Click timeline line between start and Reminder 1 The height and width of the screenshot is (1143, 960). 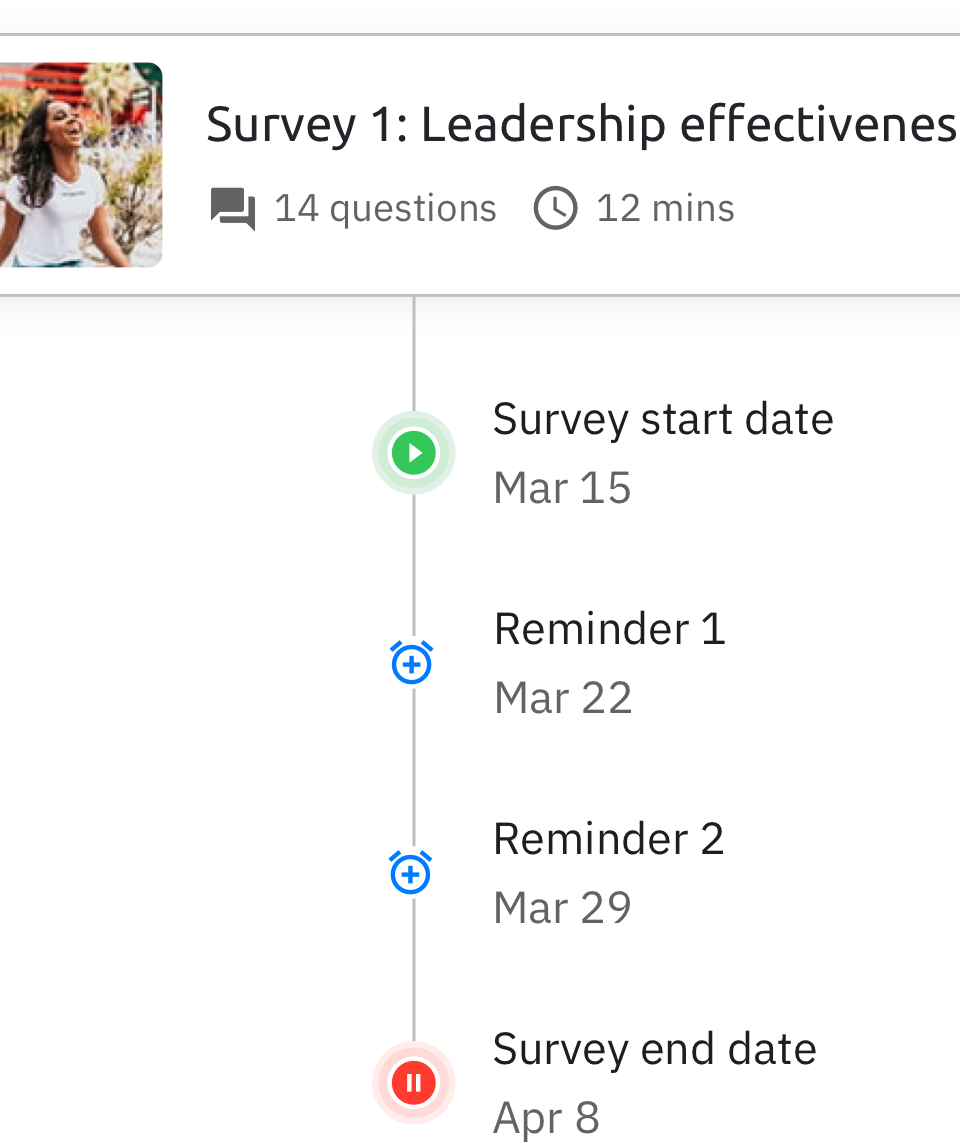[x=413, y=566]
